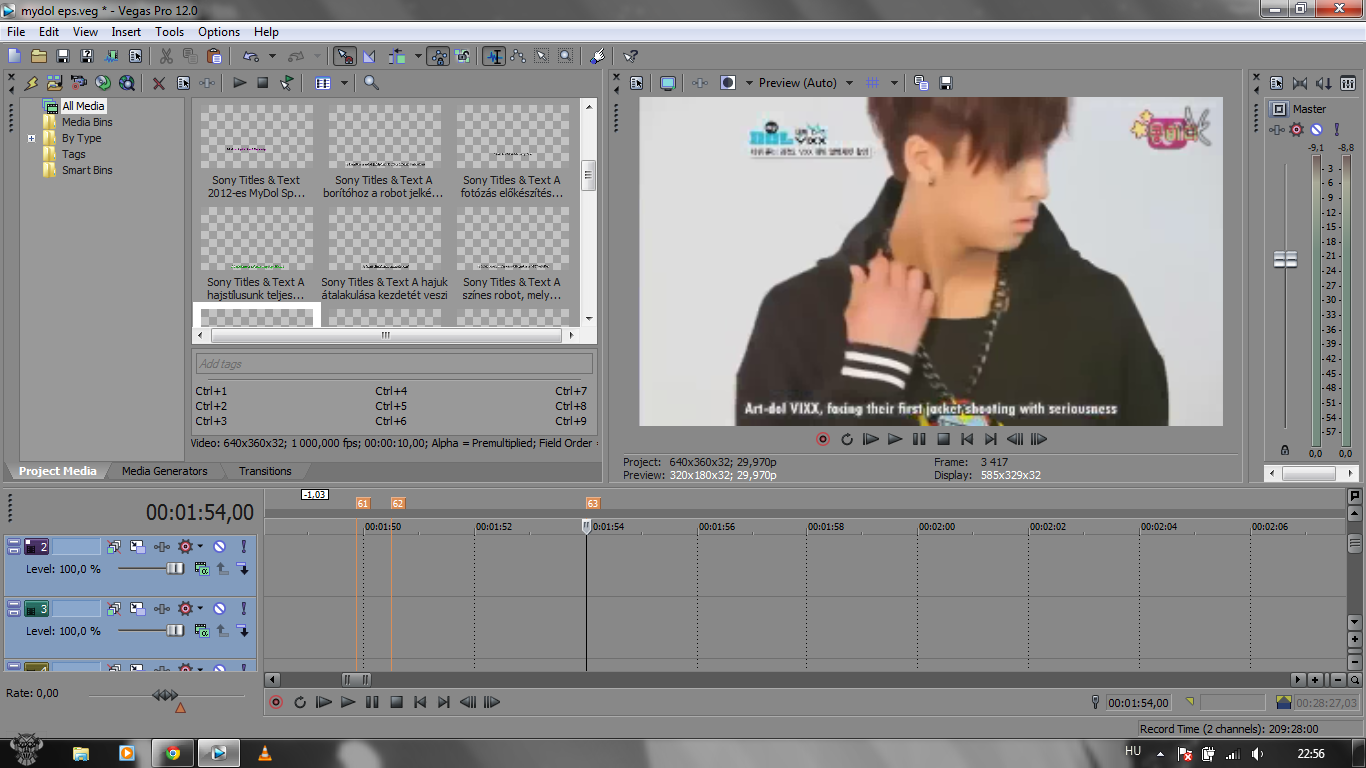1366x768 pixels.
Task: Solo track 2 with exclamation button
Action: coord(243,547)
